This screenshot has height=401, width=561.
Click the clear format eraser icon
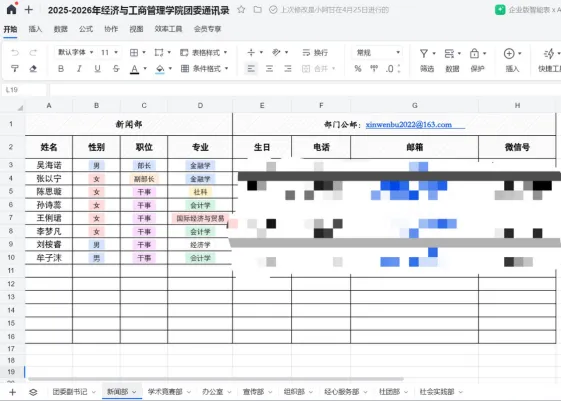click(33, 68)
